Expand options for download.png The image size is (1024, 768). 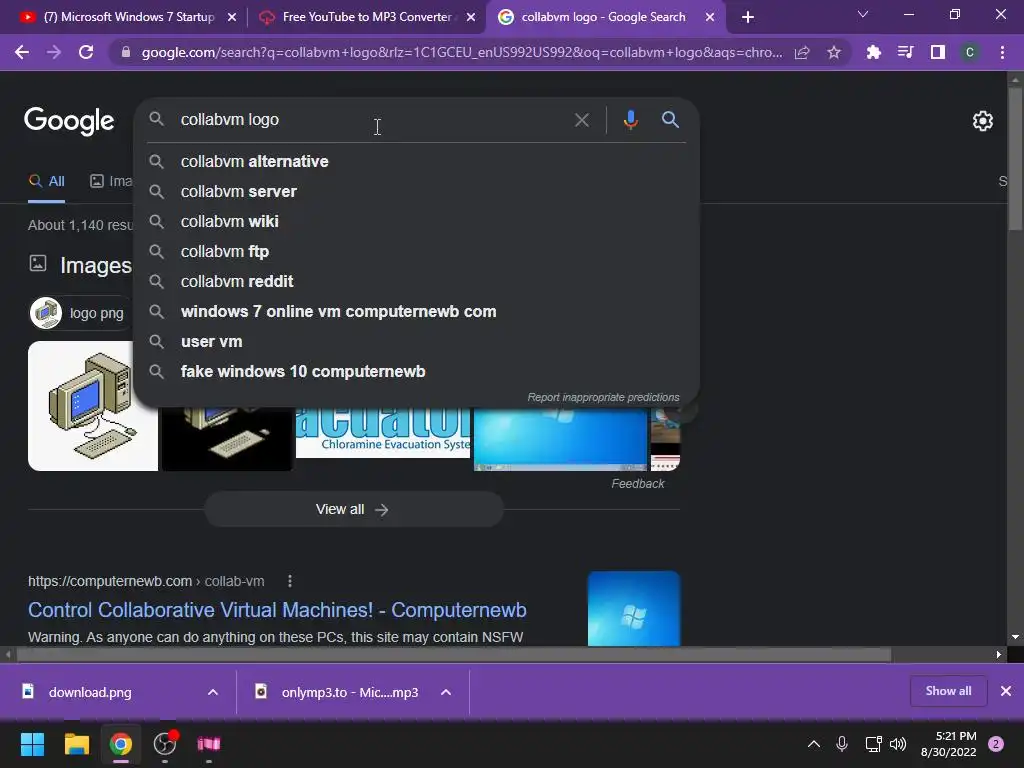pyautogui.click(x=213, y=692)
